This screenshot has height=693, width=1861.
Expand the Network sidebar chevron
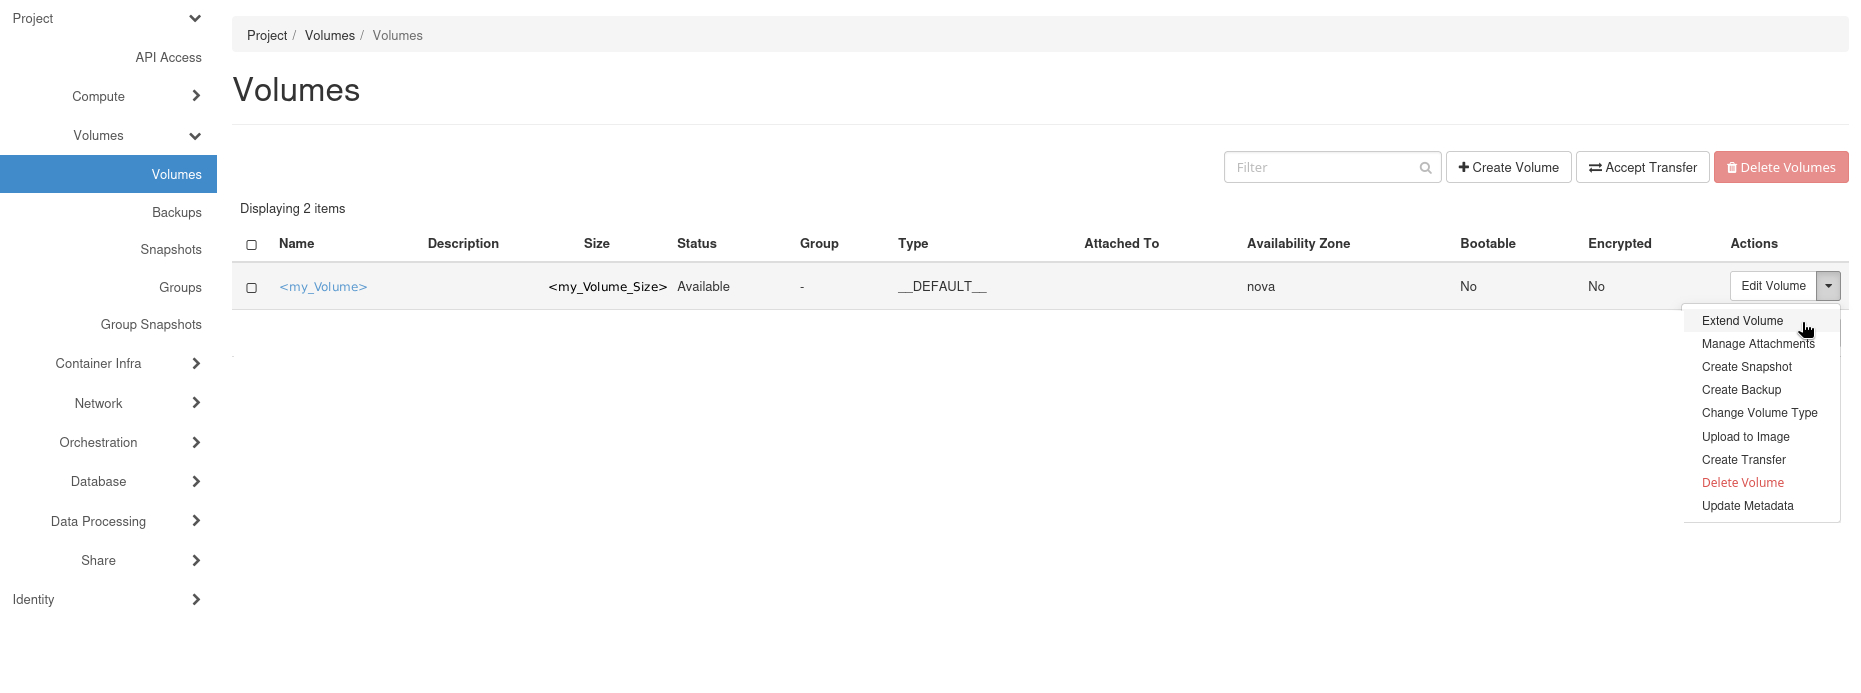(x=196, y=403)
